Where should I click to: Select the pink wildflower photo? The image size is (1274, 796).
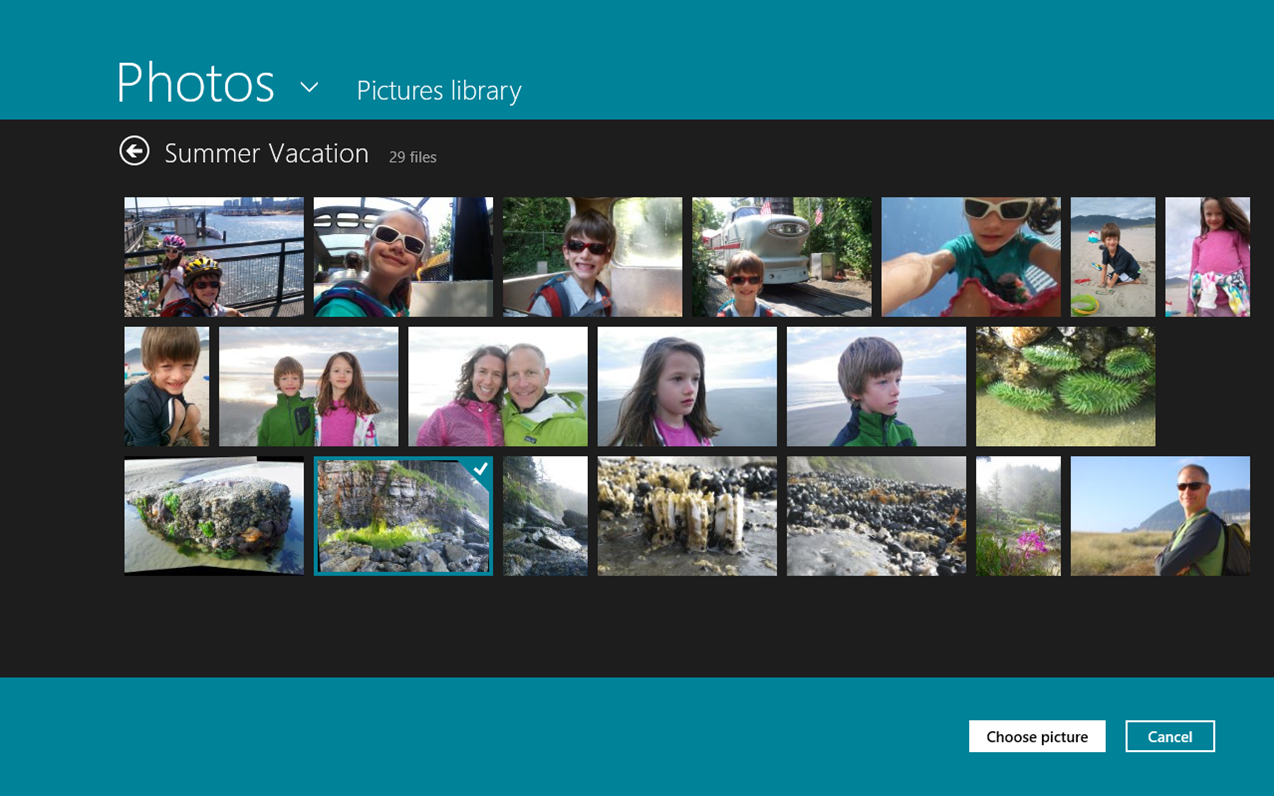1018,516
